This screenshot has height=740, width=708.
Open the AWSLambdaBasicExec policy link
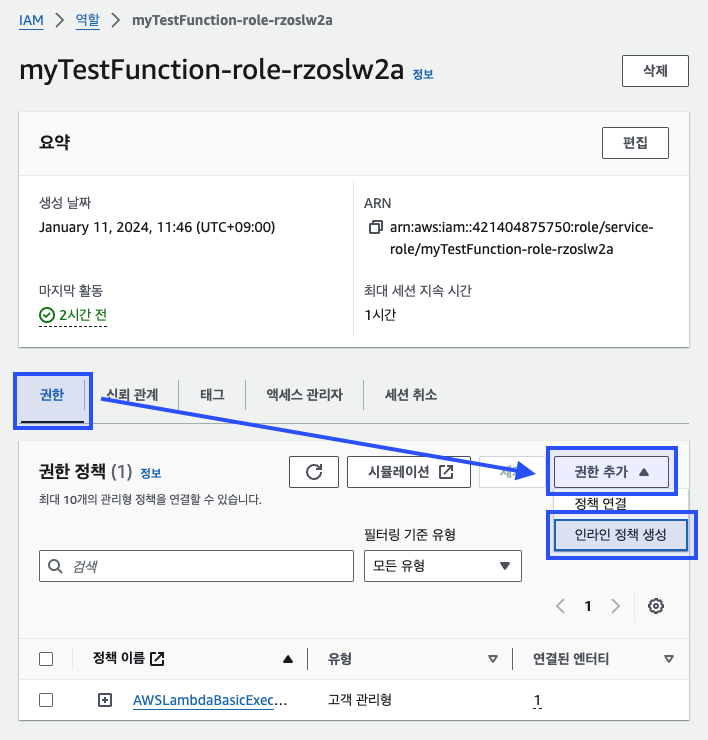(210, 700)
